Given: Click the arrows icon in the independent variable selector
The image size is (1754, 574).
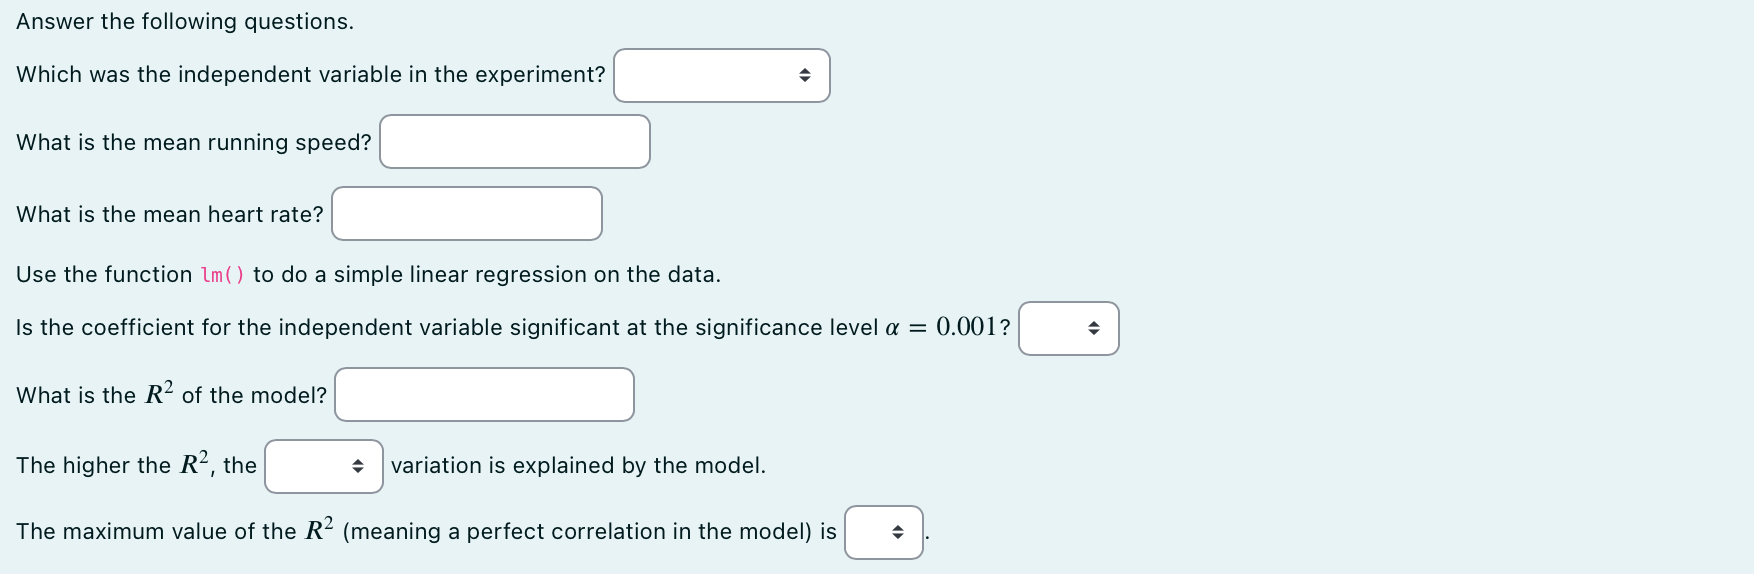Looking at the screenshot, I should click(x=804, y=75).
